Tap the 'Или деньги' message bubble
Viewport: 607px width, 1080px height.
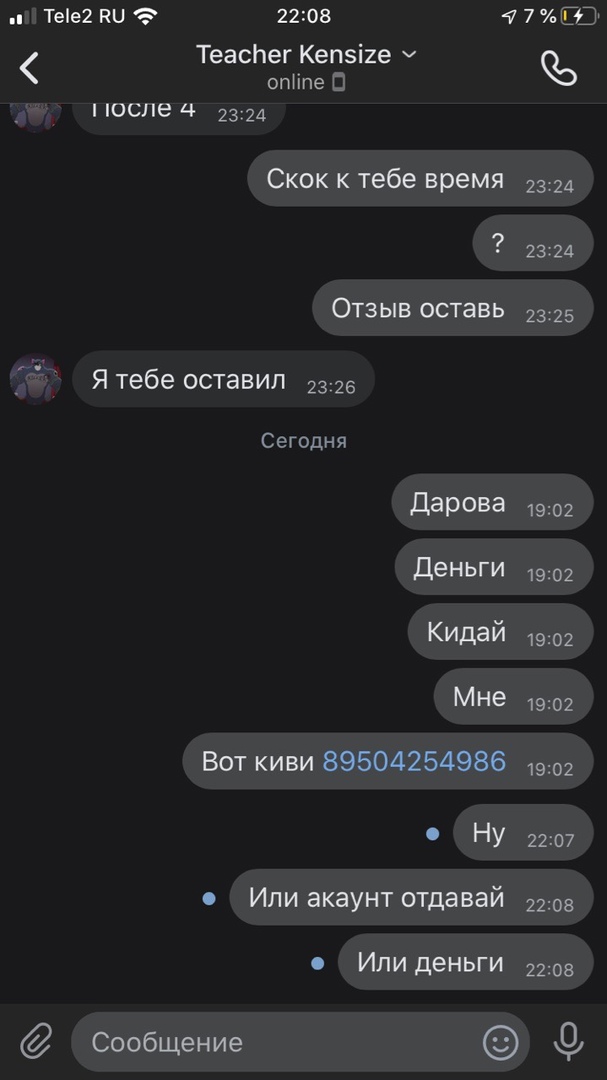click(x=465, y=962)
